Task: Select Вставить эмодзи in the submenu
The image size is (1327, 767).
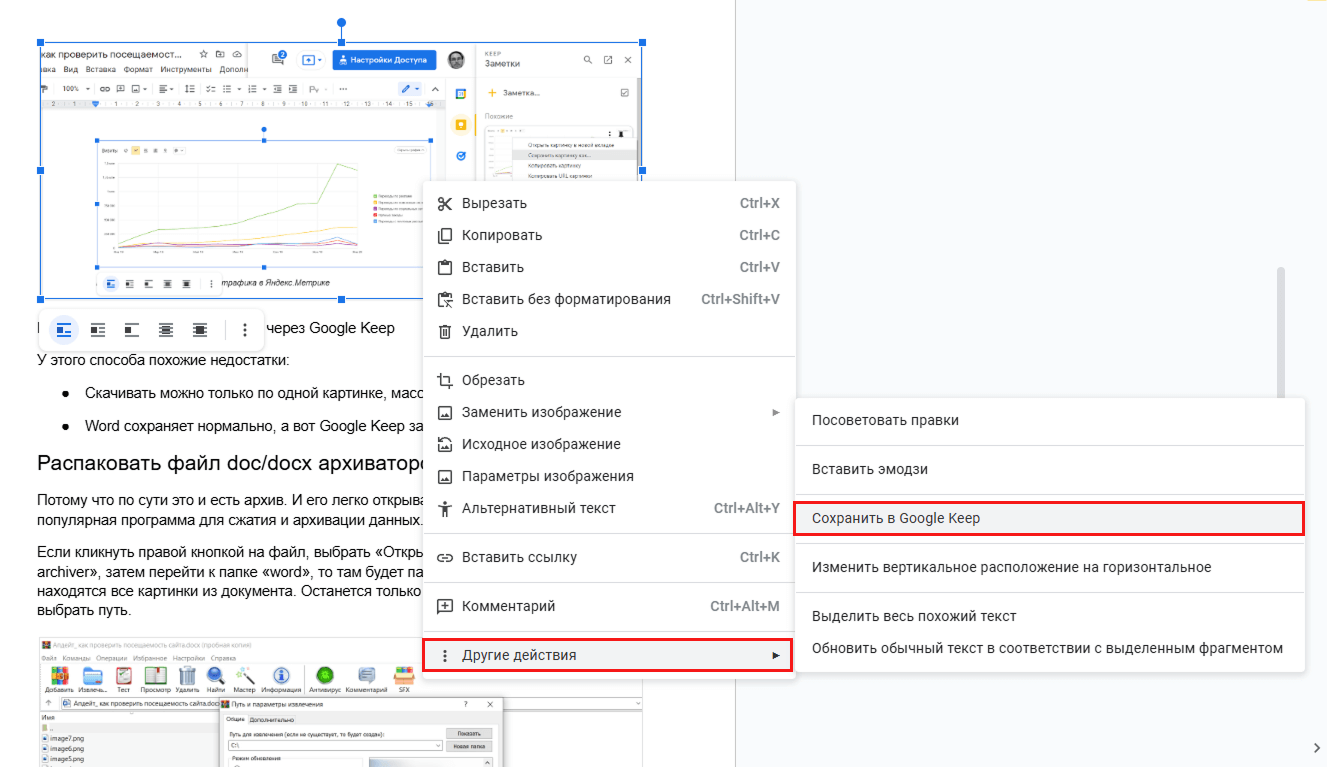Action: point(1050,469)
